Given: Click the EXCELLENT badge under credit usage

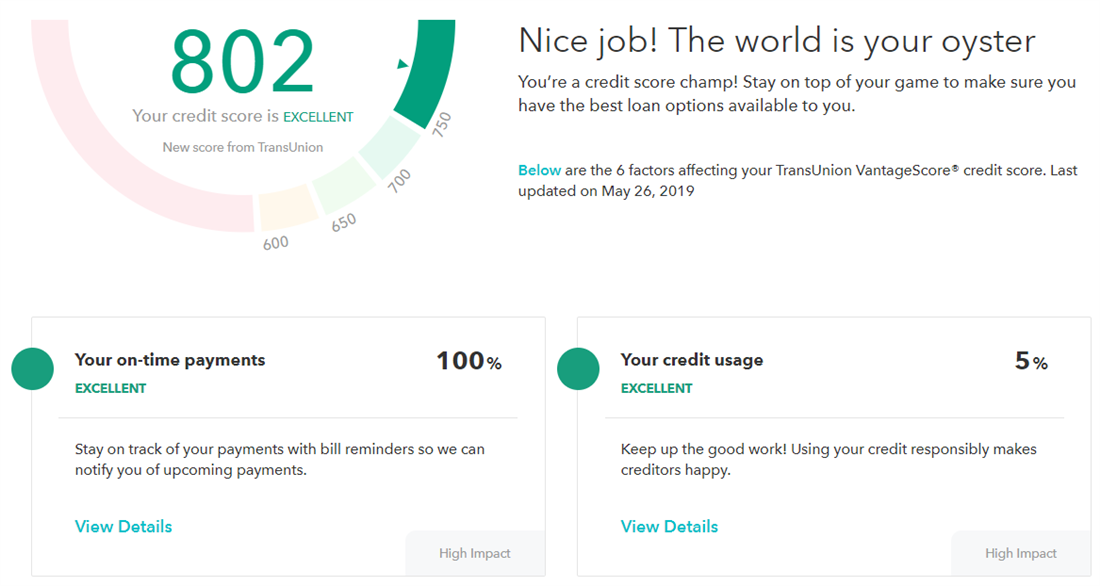Looking at the screenshot, I should 657,388.
